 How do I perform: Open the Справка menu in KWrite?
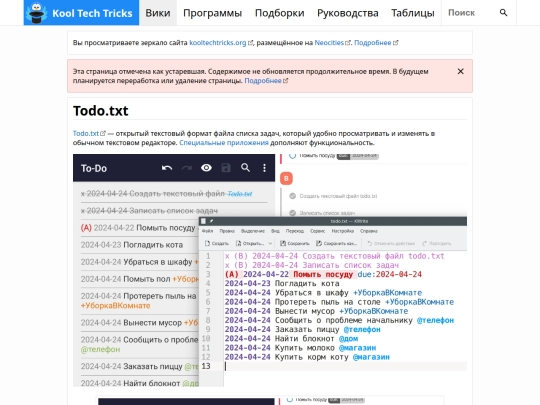coord(369,231)
